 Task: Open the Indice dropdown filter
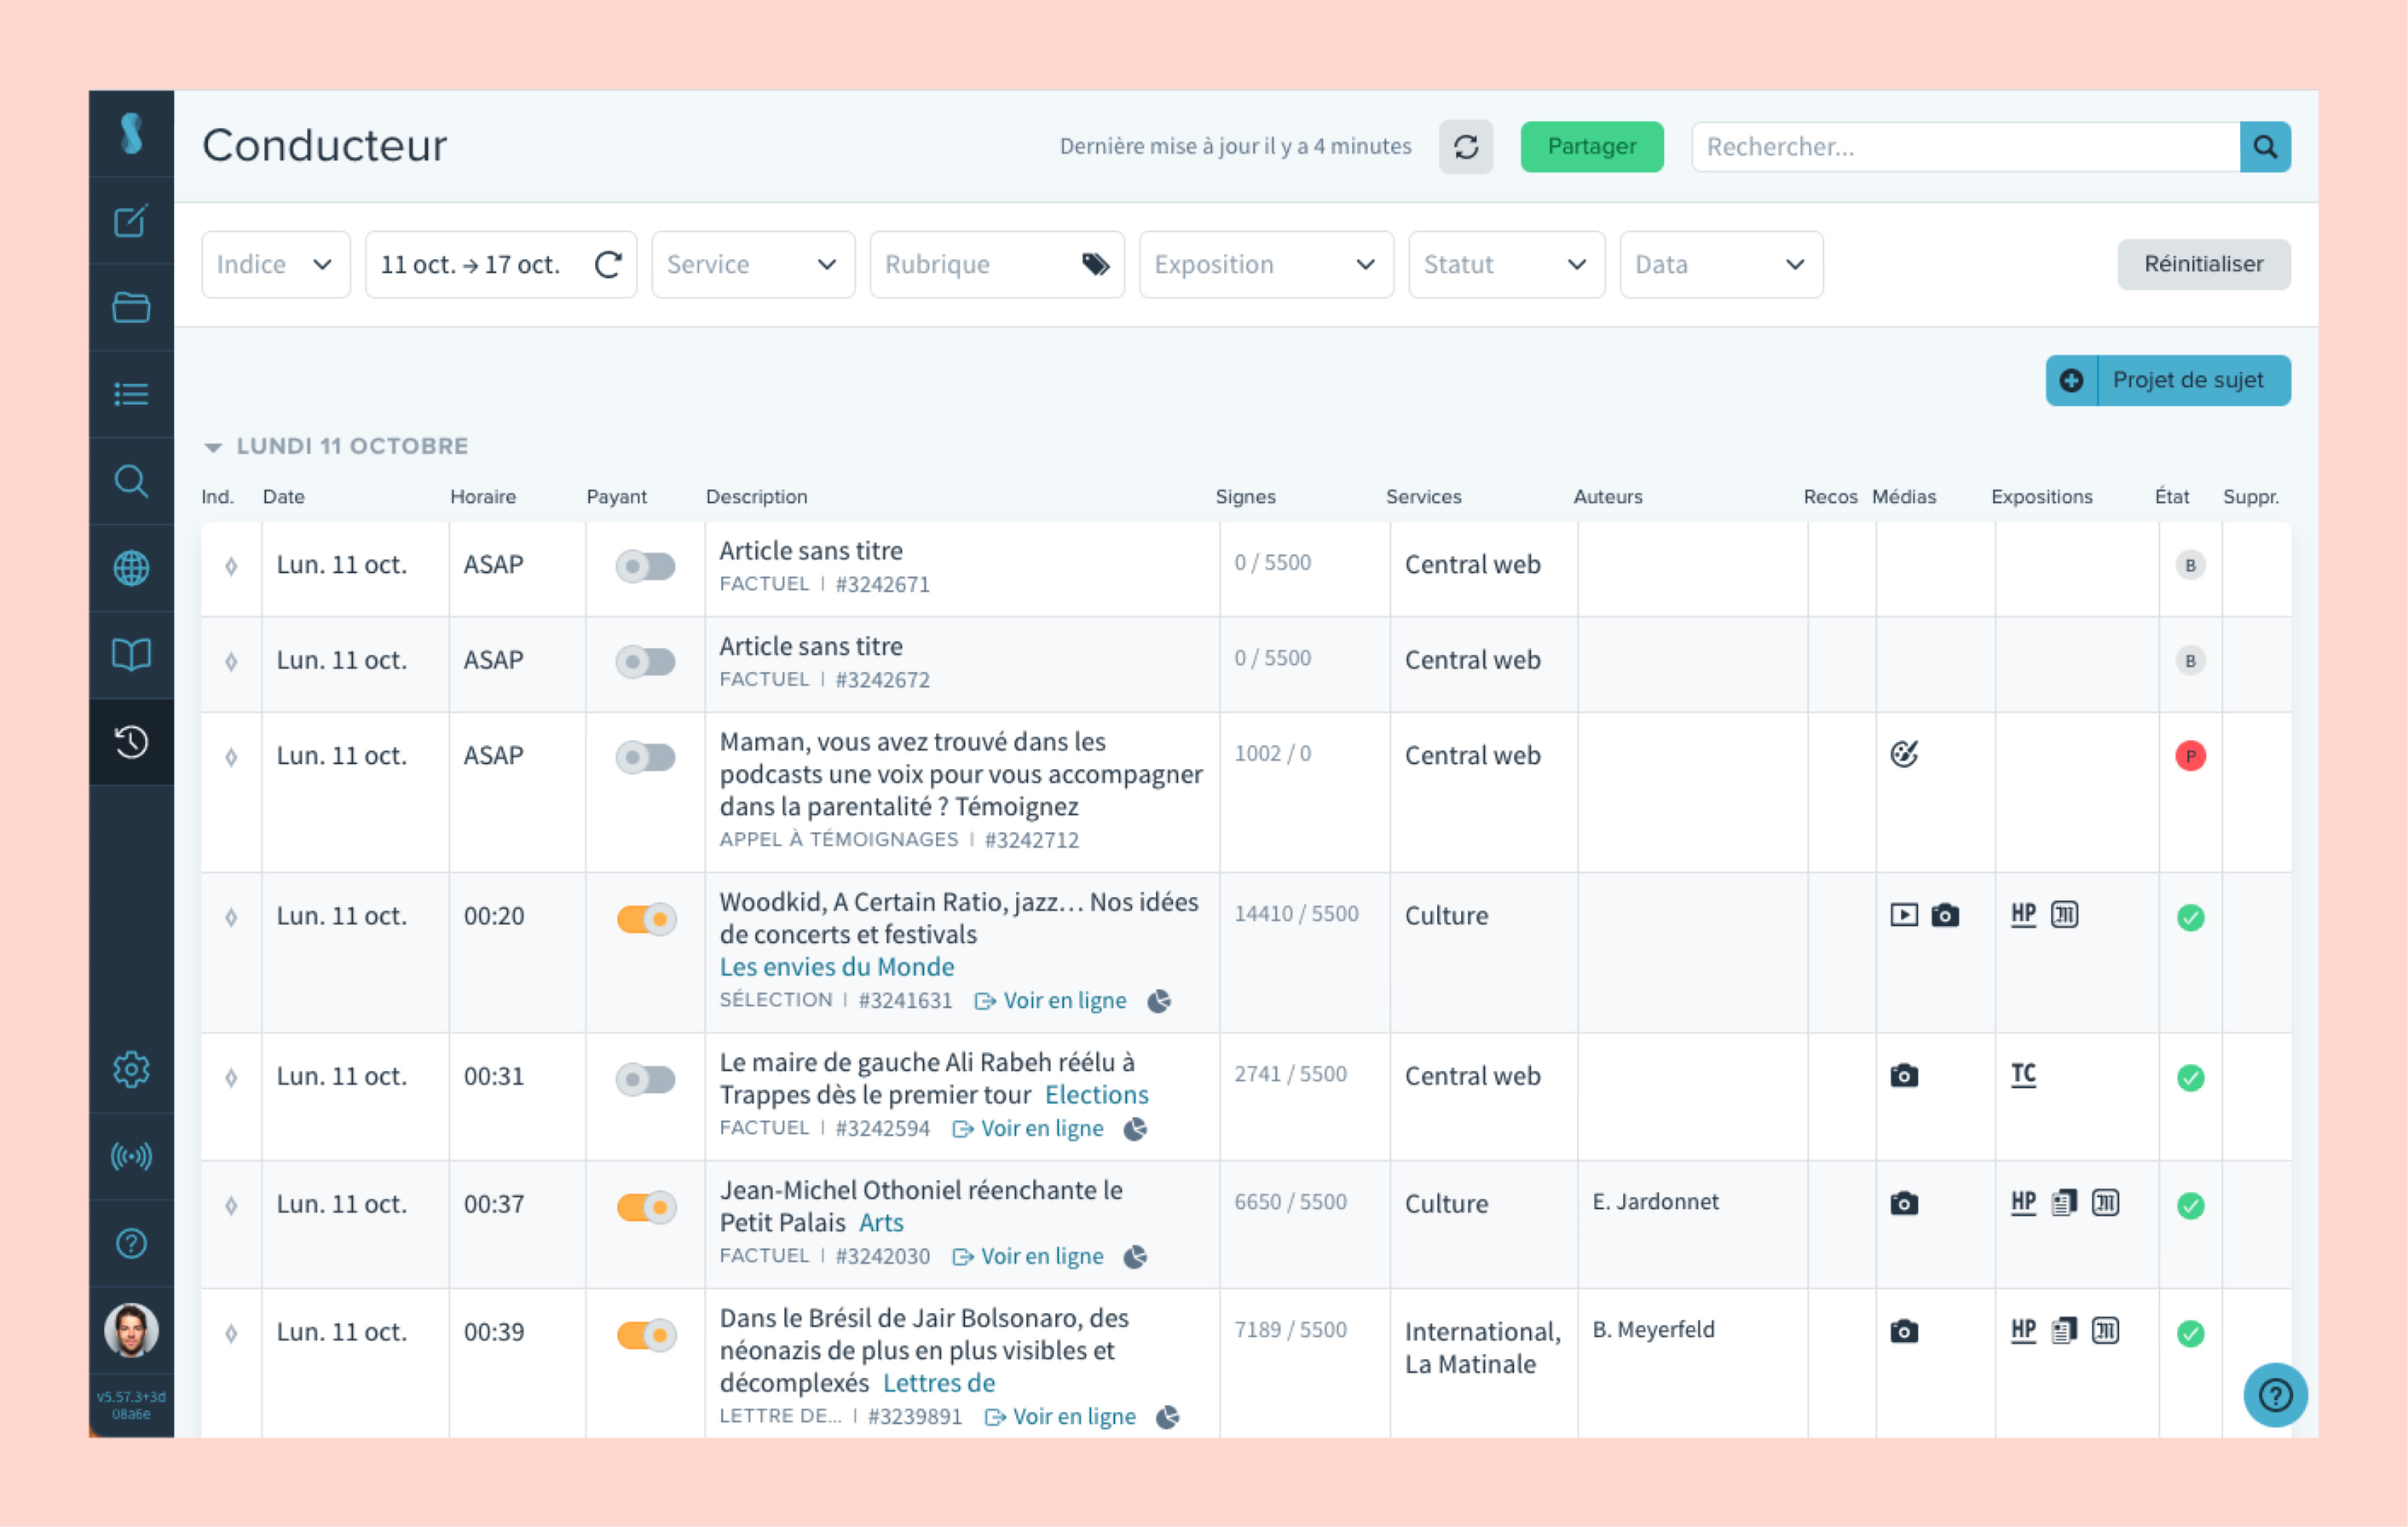coord(275,264)
